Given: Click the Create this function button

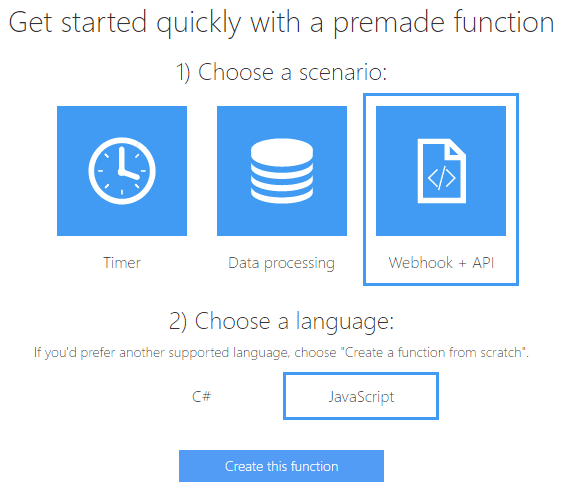Looking at the screenshot, I should tap(281, 466).
